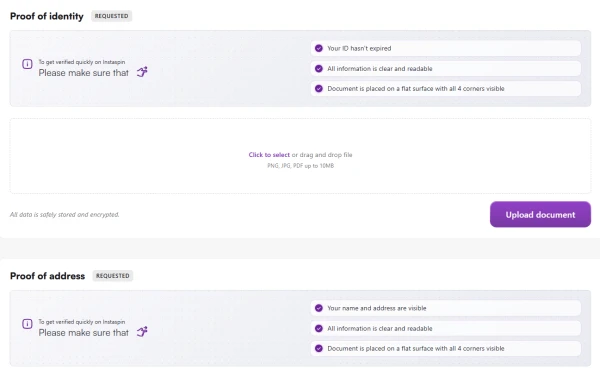
Task: Click the Proof of address heading
Action: (47, 276)
